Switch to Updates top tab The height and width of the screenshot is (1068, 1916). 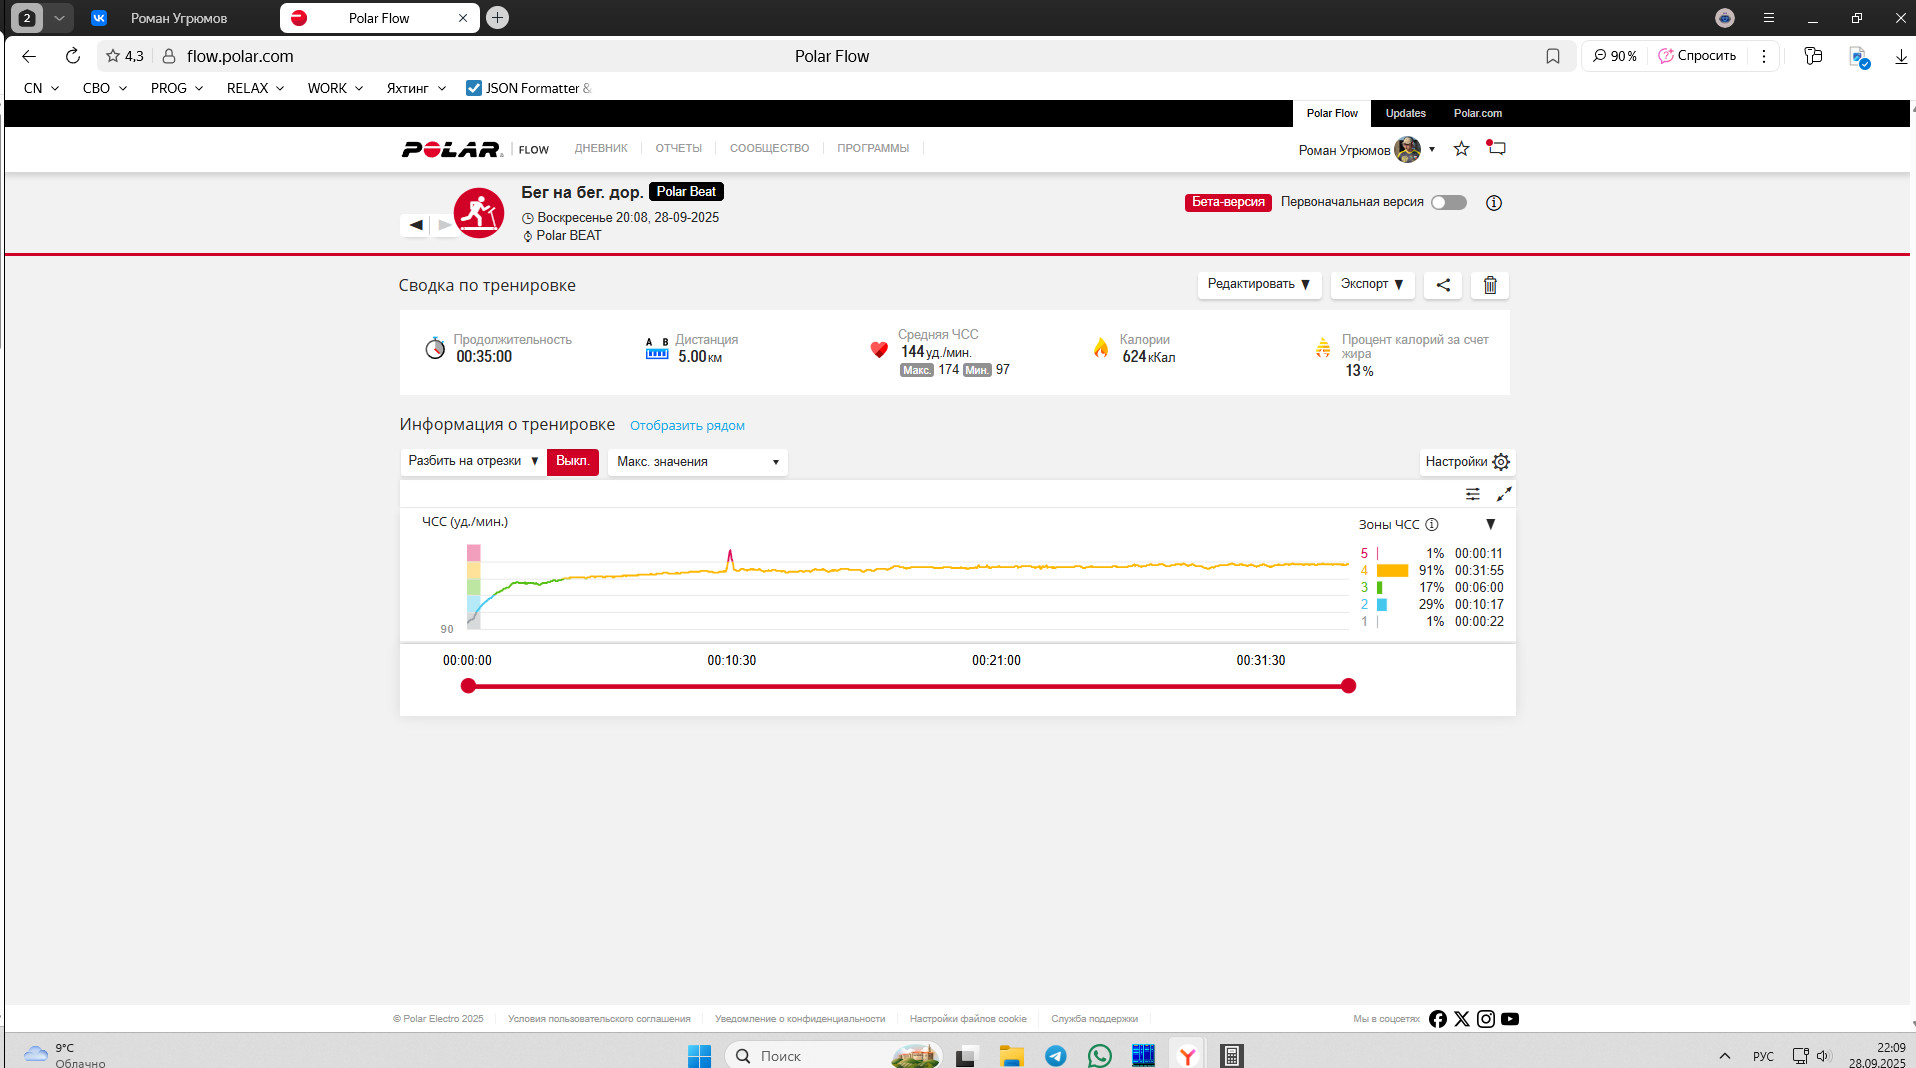click(x=1405, y=113)
